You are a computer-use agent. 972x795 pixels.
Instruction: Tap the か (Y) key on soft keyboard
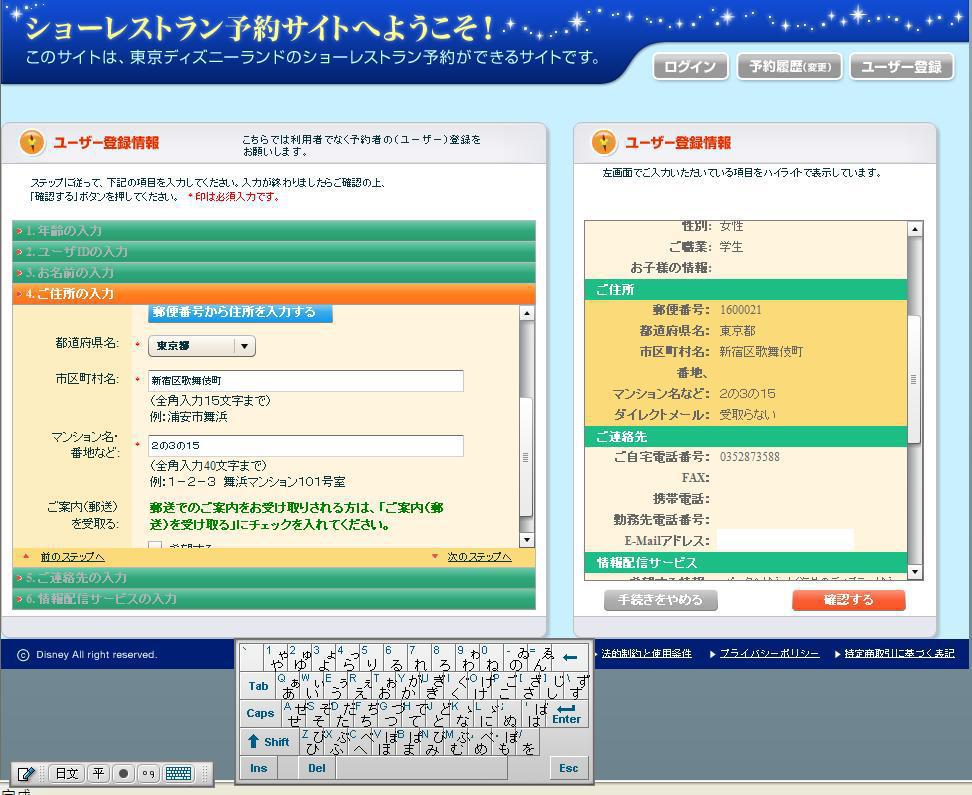click(x=407, y=686)
